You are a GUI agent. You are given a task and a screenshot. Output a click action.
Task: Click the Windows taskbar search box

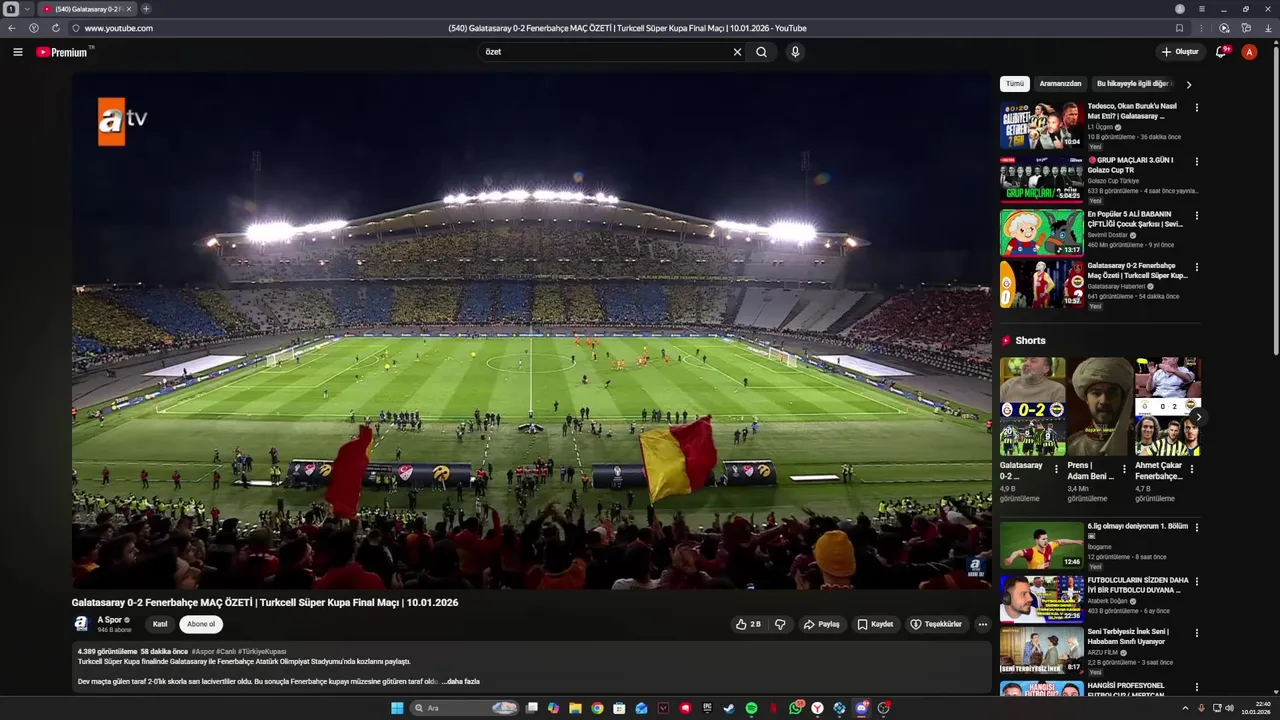(x=466, y=708)
